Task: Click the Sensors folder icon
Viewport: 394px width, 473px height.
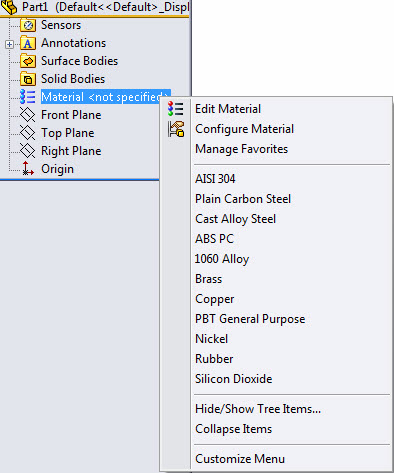Action: (x=28, y=25)
